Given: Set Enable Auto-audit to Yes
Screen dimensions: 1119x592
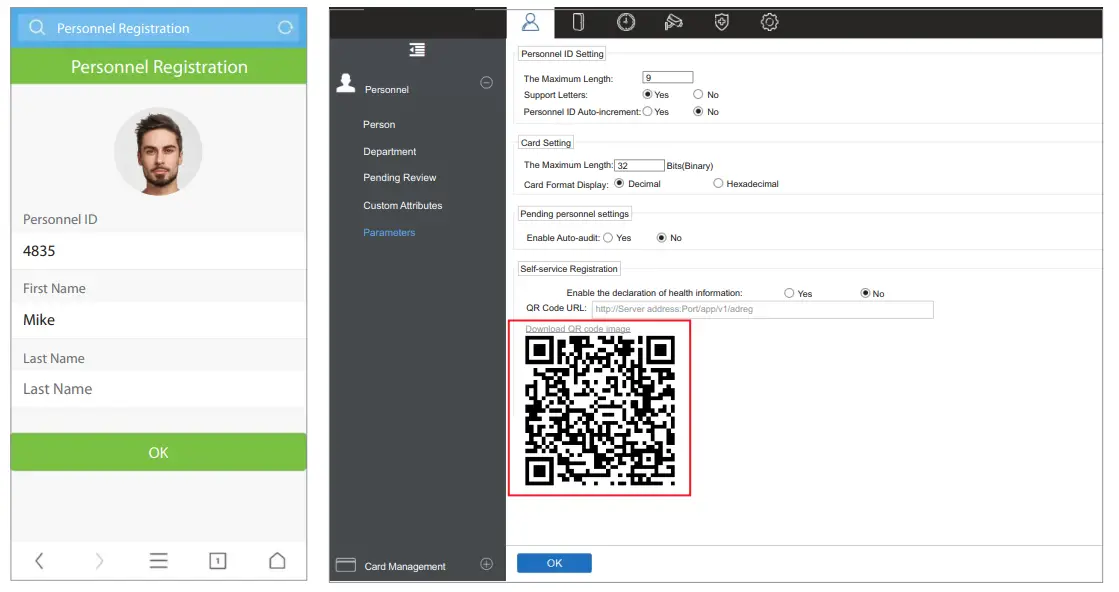Looking at the screenshot, I should click(608, 238).
